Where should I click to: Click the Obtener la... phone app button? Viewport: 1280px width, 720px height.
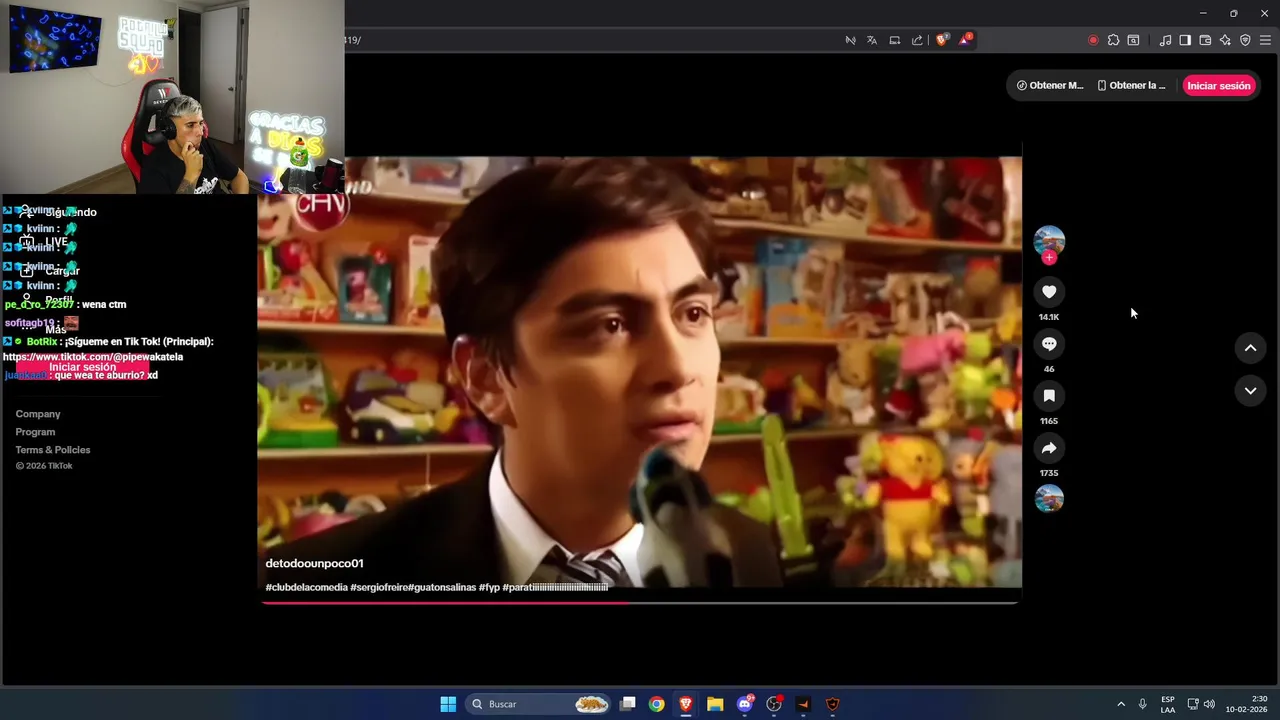coord(1131,86)
